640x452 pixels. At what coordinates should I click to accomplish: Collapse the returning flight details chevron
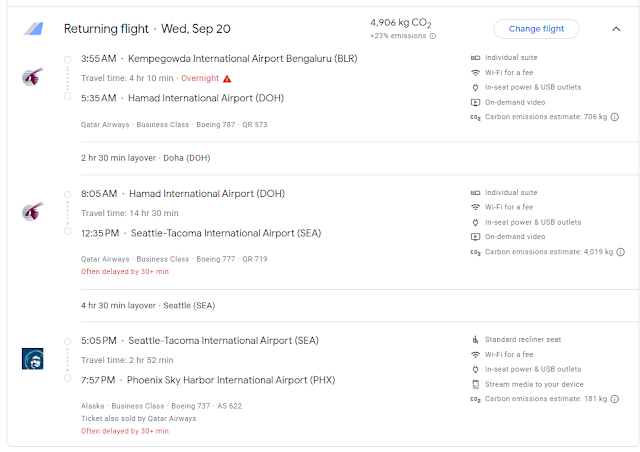click(x=616, y=29)
